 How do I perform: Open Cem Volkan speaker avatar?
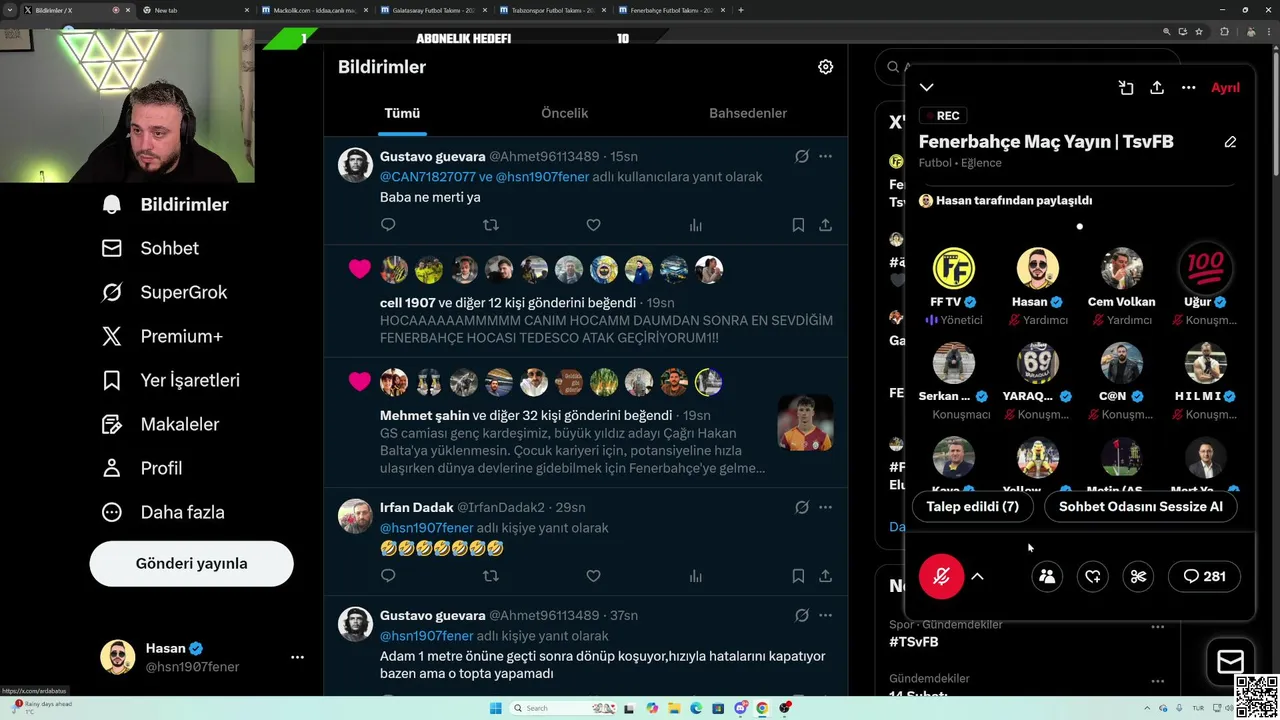[1121, 269]
